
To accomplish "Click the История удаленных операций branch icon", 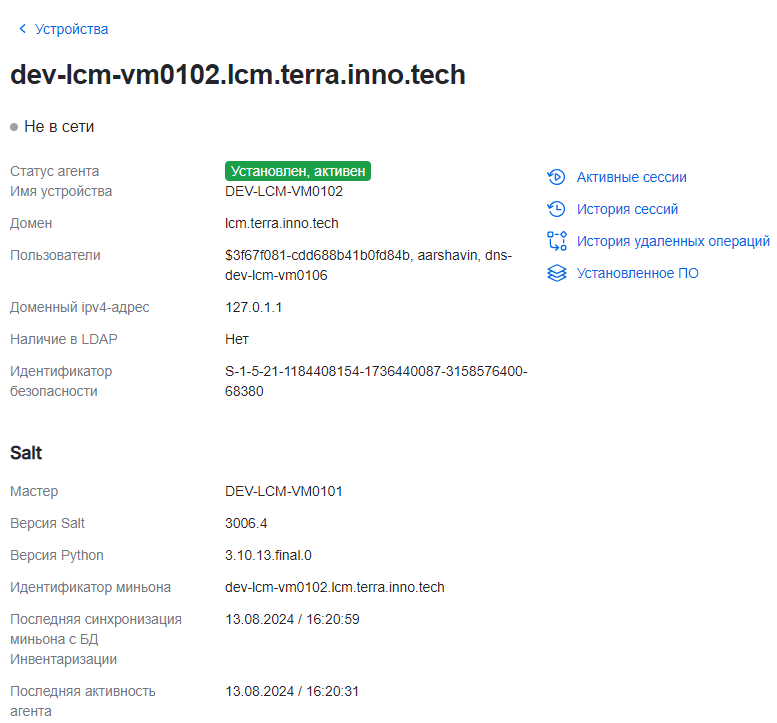I will (557, 241).
